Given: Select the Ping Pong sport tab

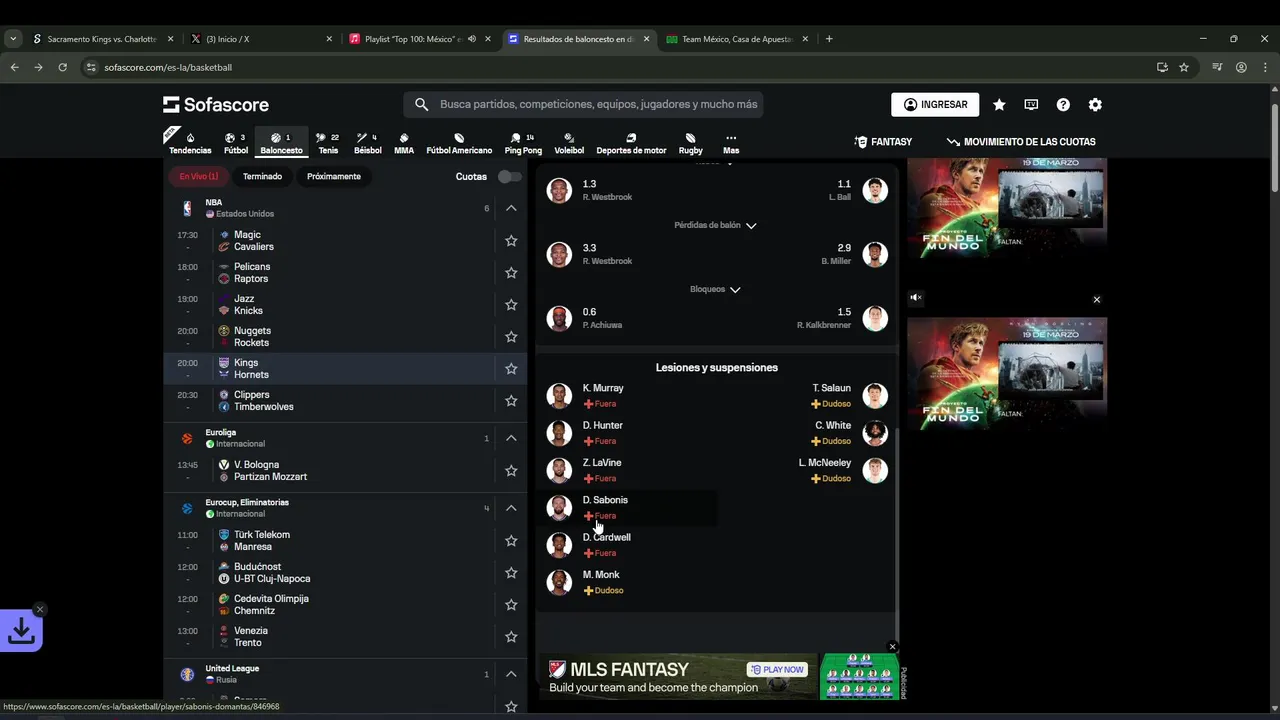Looking at the screenshot, I should tap(522, 143).
